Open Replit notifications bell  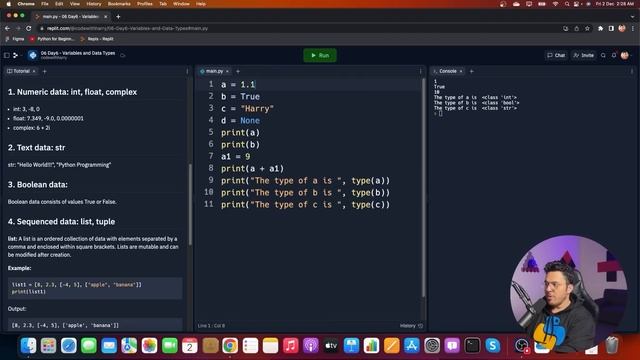pos(614,55)
